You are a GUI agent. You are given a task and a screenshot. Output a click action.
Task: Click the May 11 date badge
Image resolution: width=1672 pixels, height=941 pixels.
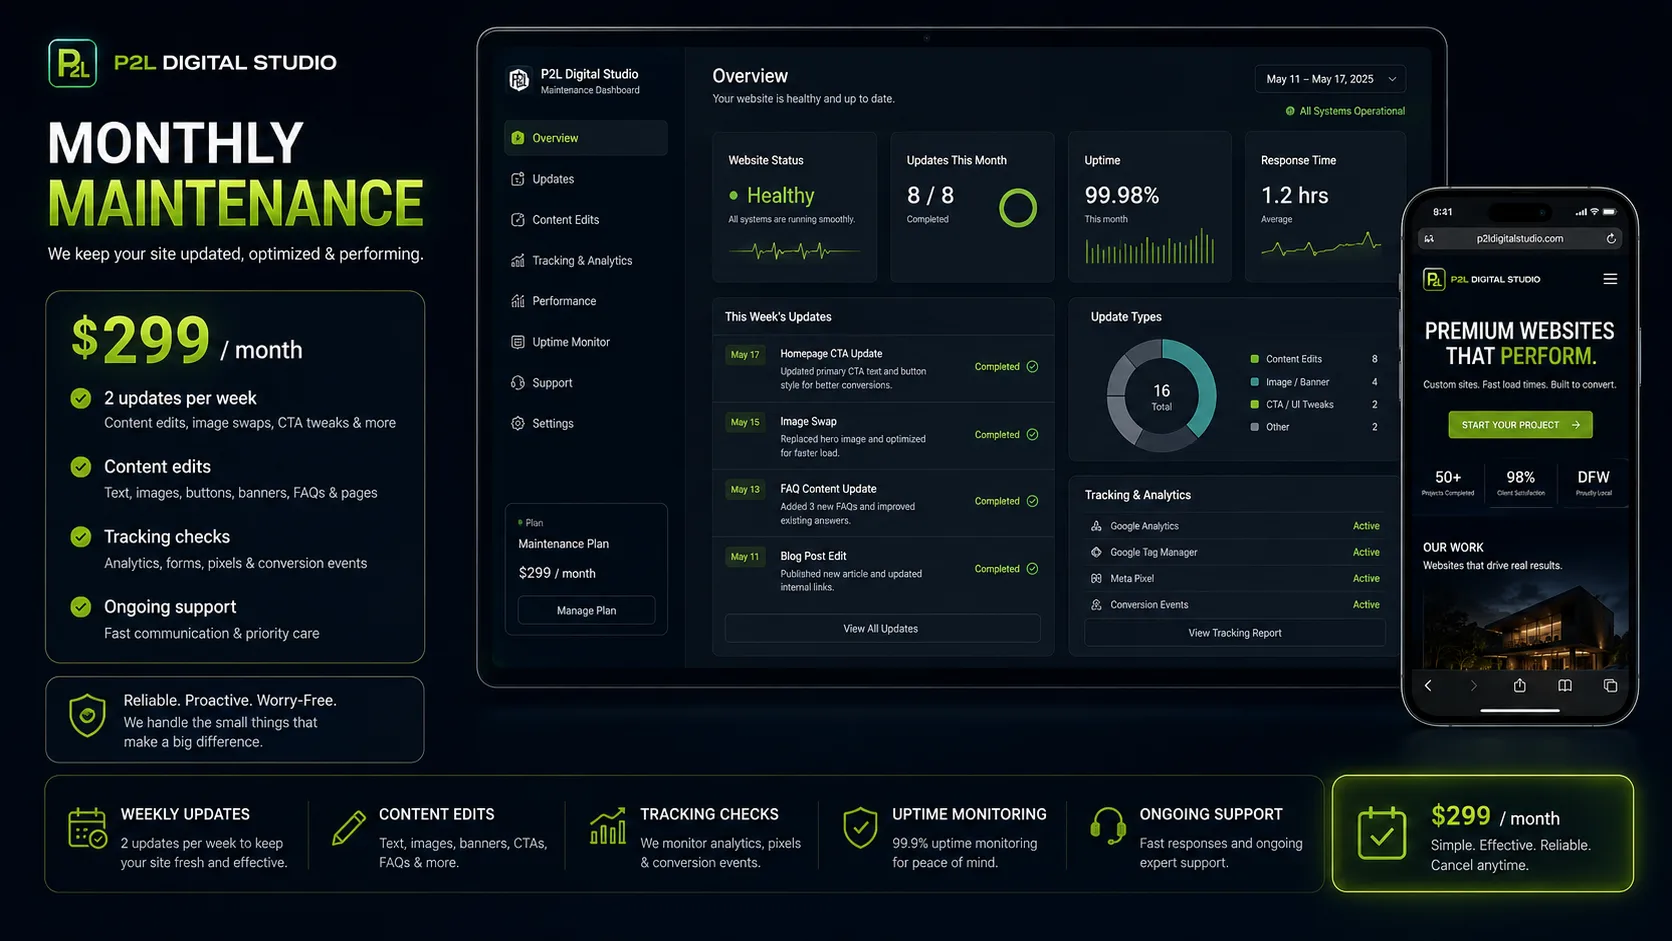[745, 557]
